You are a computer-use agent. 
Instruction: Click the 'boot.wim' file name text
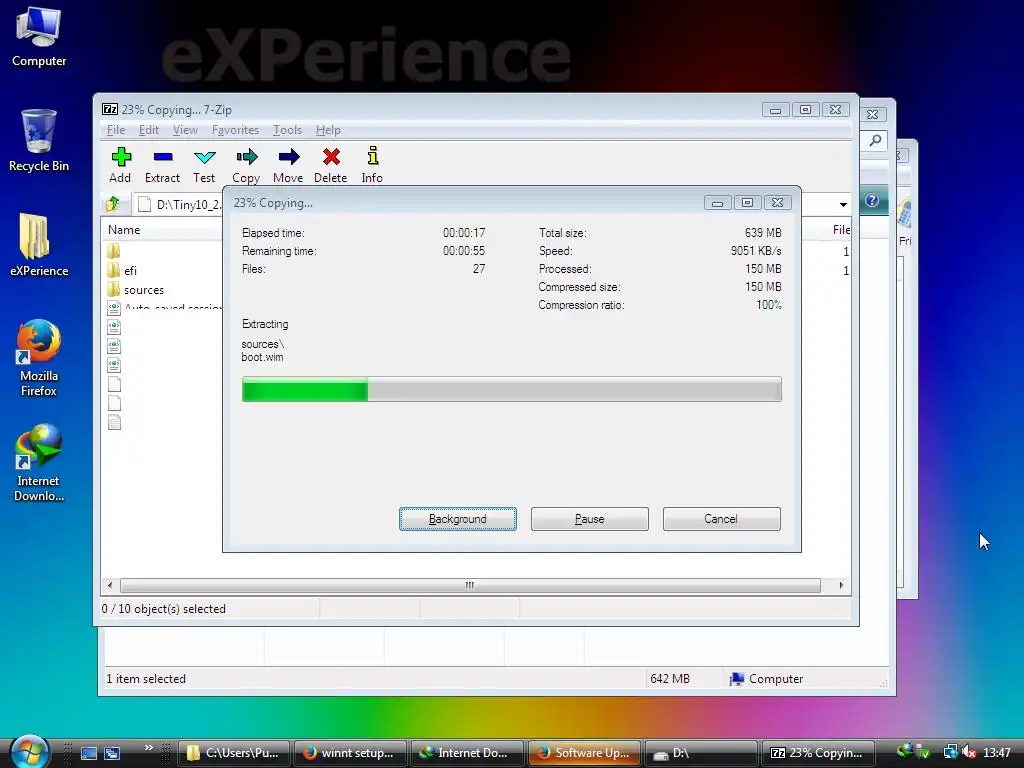[x=263, y=357]
